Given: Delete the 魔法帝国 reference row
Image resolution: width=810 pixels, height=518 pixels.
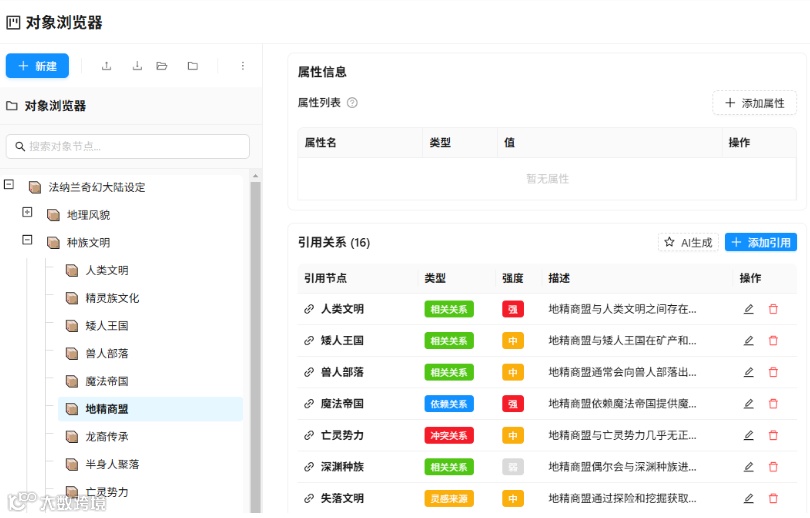Looking at the screenshot, I should pyautogui.click(x=773, y=404).
